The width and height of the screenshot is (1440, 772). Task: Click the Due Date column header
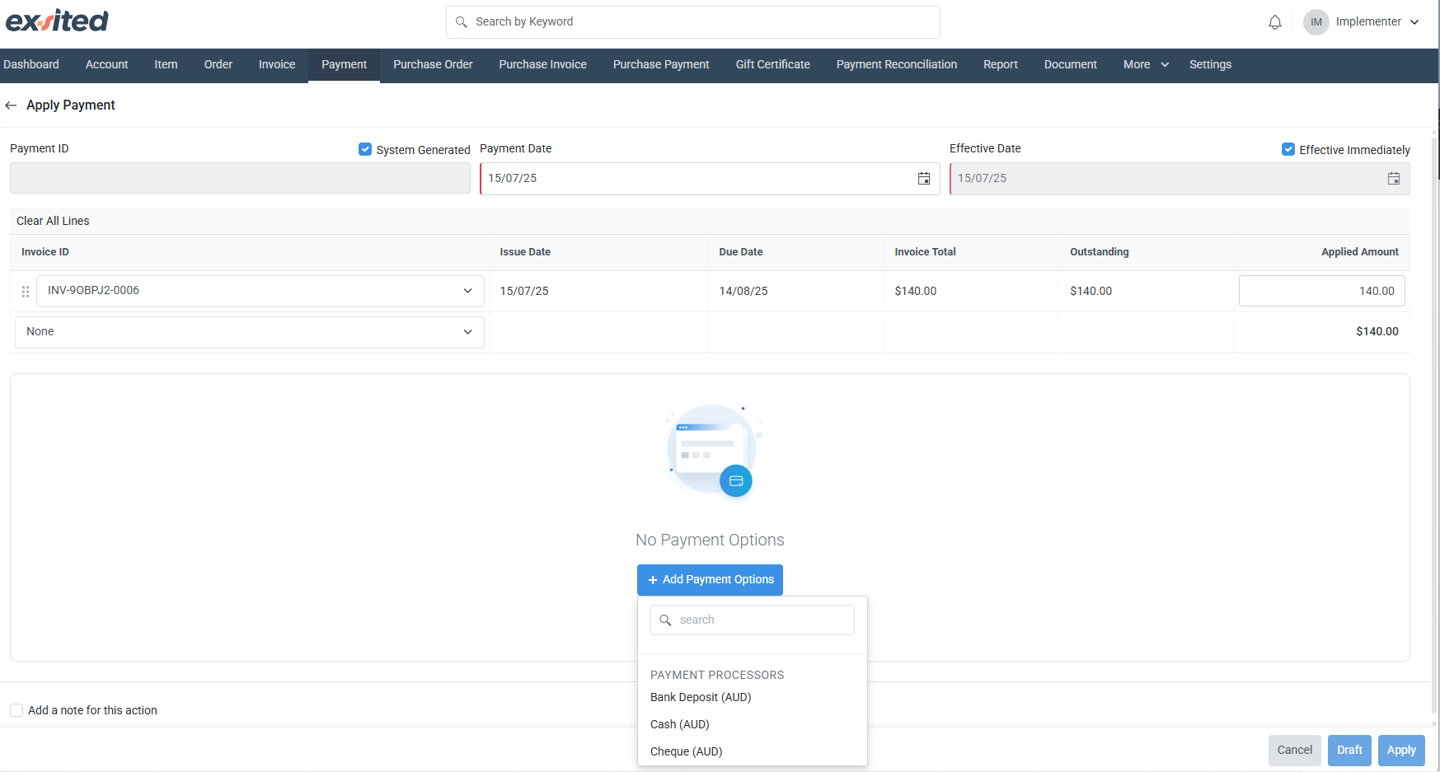tap(741, 252)
